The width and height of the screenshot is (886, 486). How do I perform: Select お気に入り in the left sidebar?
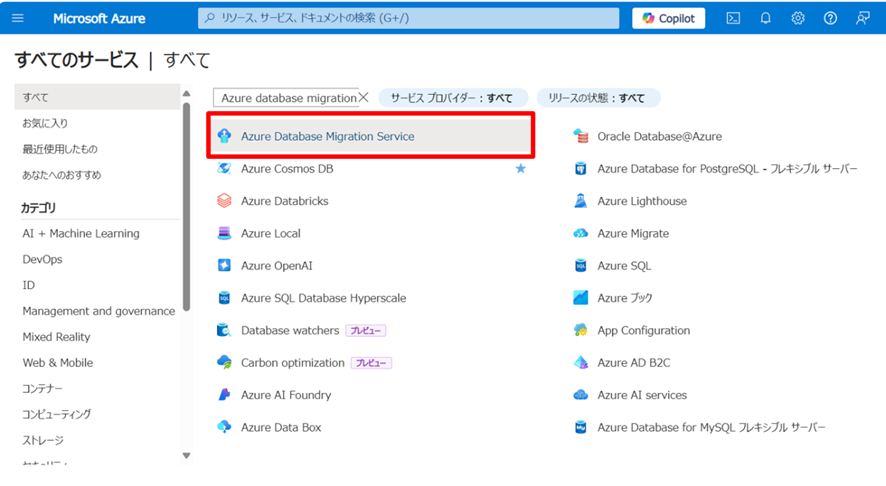click(46, 123)
